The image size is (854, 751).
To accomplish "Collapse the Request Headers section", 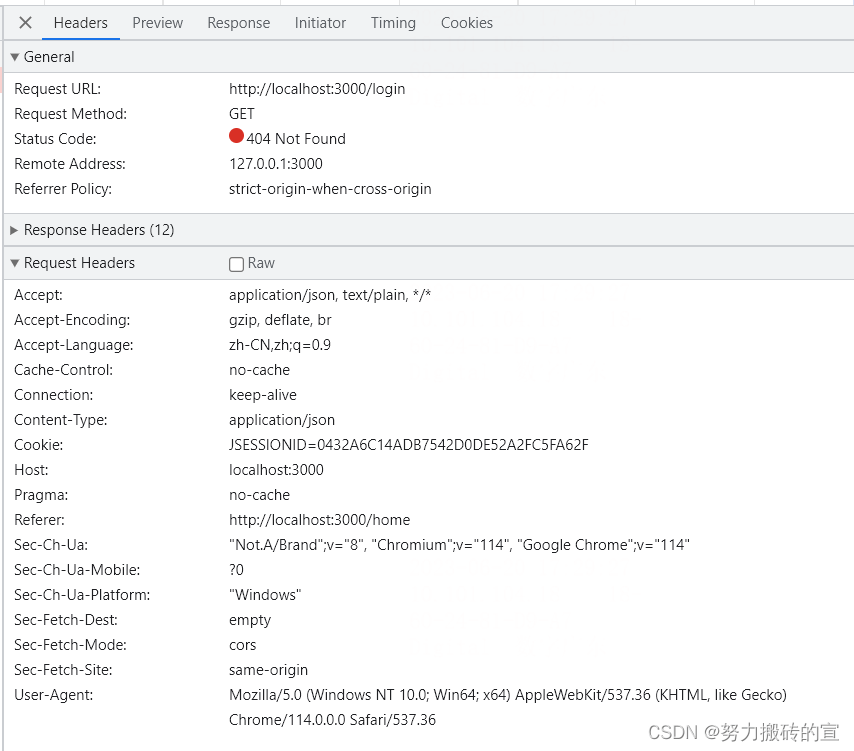I will [x=15, y=263].
